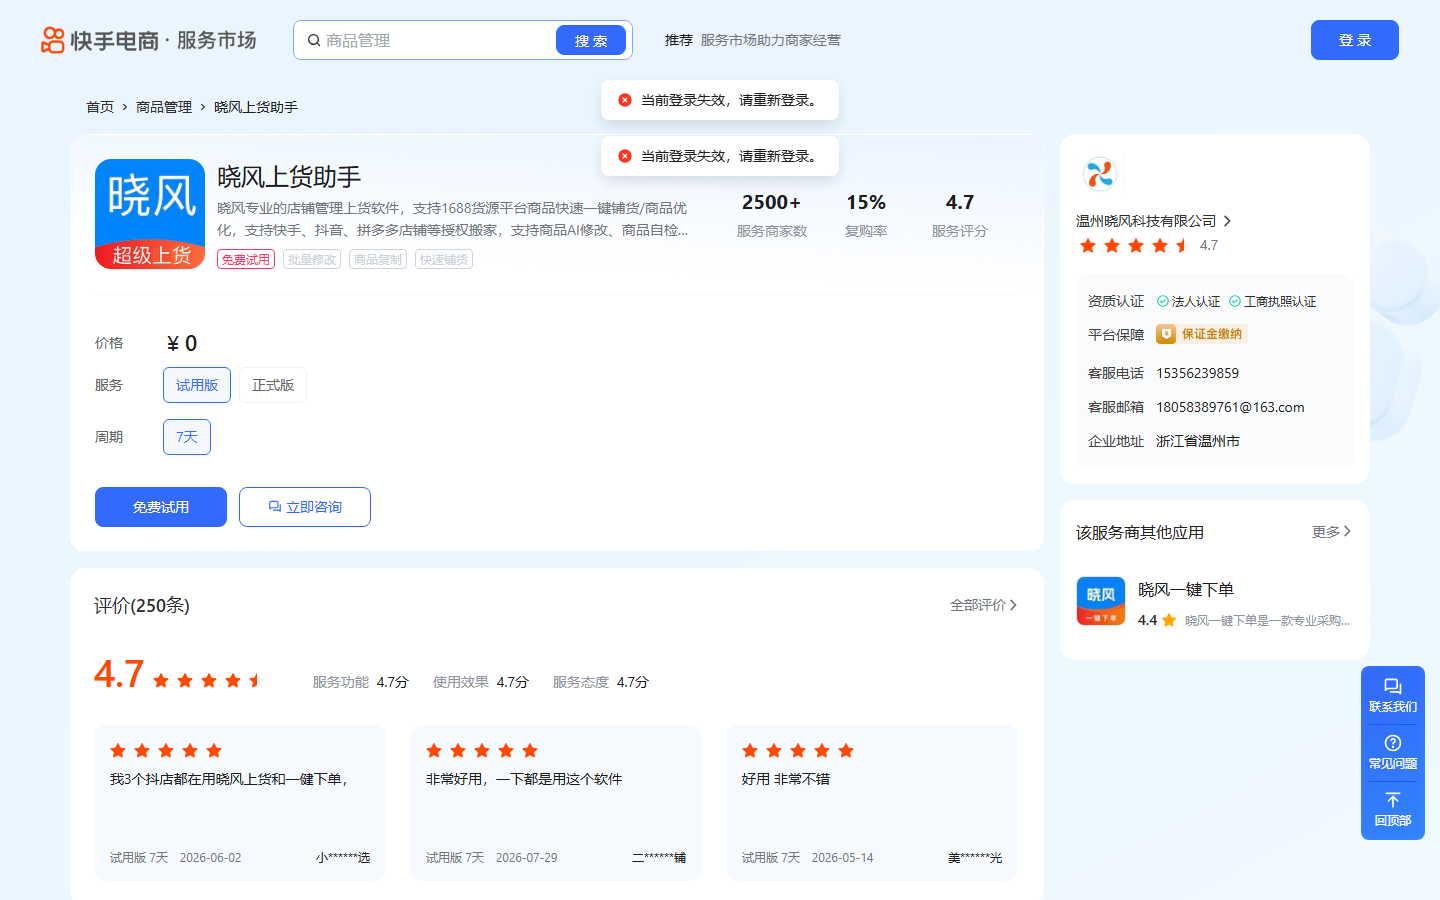Click the stars on the 好用 非常不错 review
This screenshot has width=1440, height=900.
click(798, 751)
